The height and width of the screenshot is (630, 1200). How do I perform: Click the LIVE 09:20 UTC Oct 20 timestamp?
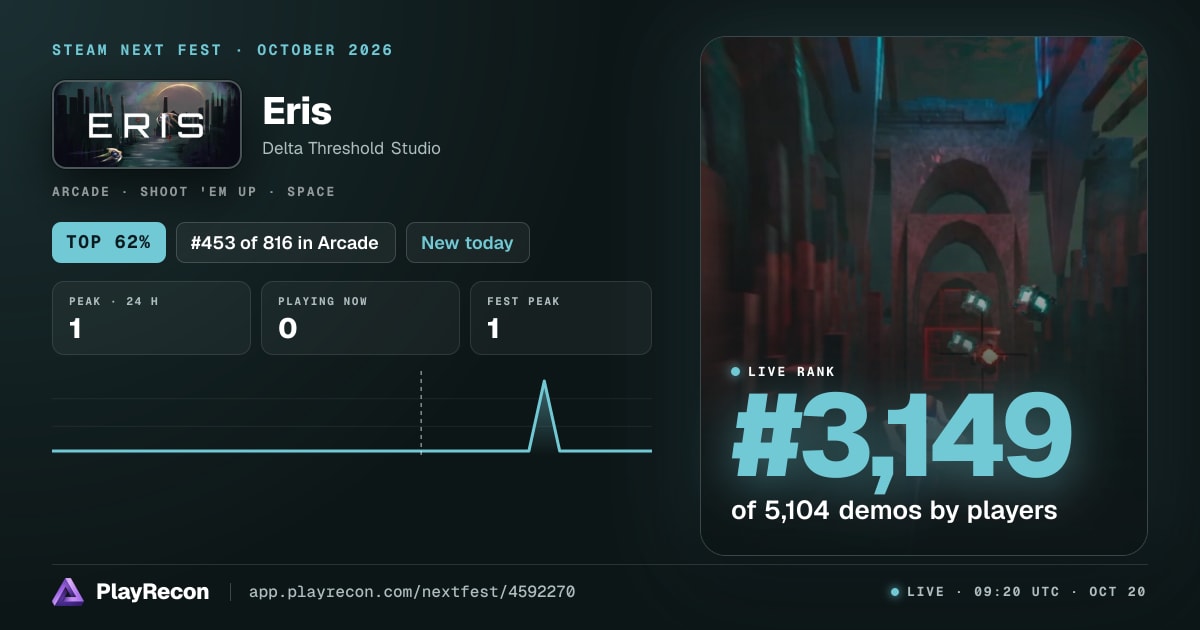(x=1026, y=592)
